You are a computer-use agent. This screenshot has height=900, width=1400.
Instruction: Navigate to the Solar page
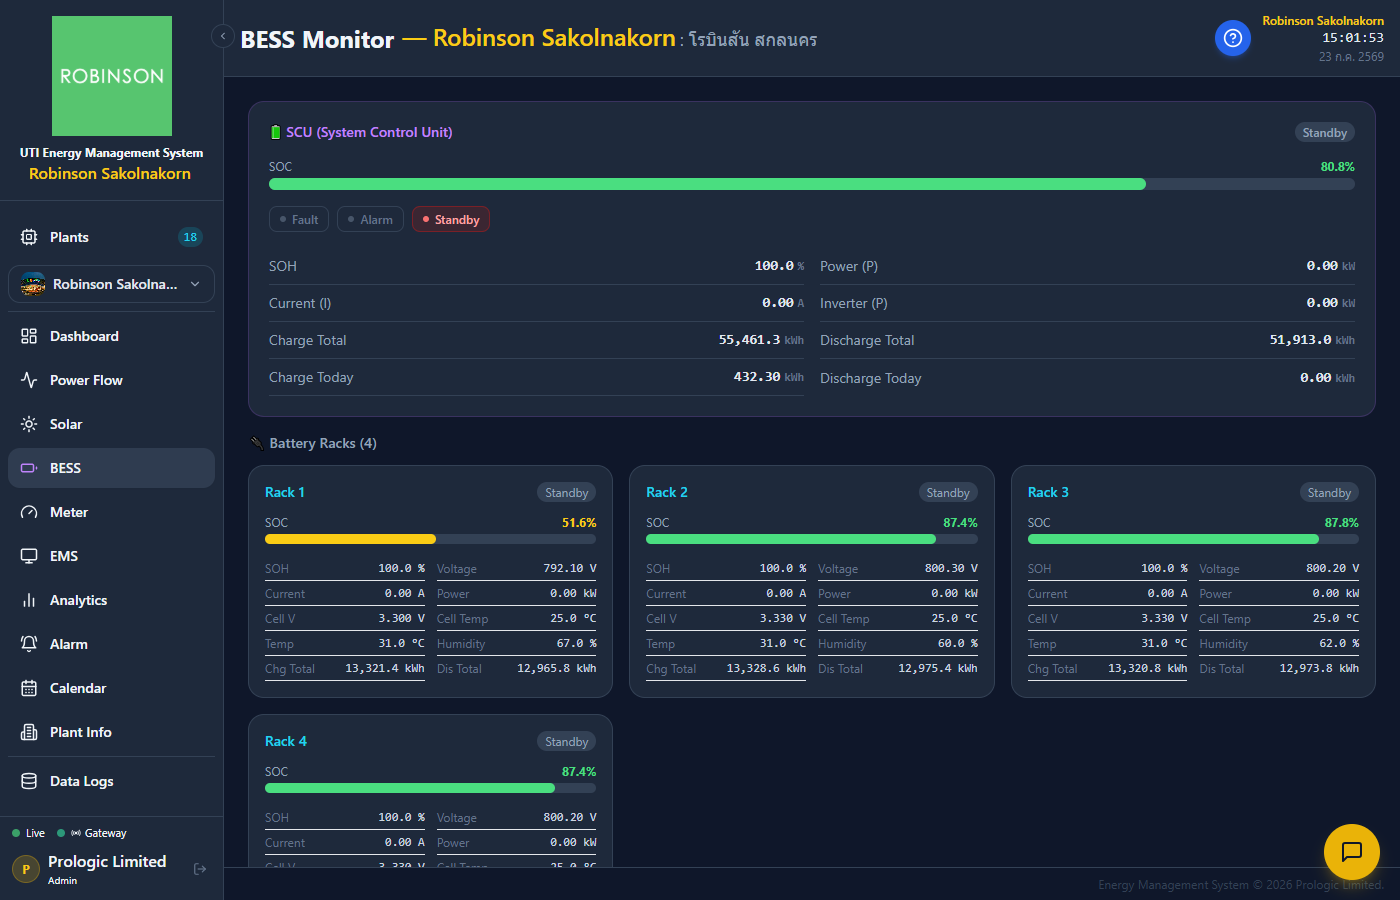pos(111,424)
